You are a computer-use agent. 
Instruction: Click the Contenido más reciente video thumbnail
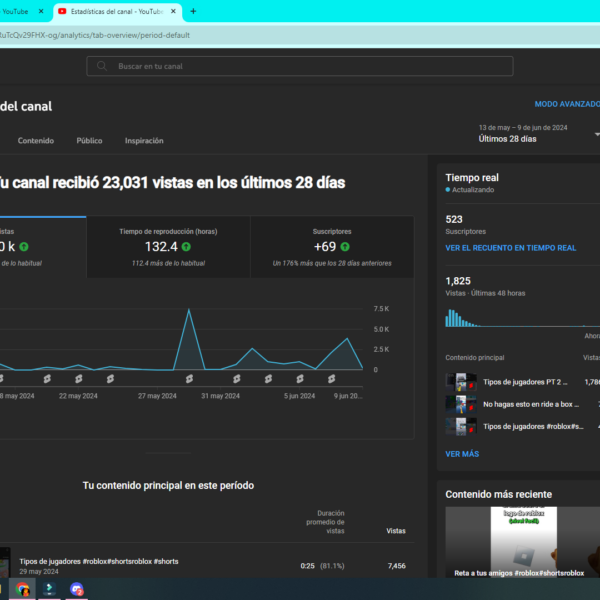[x=523, y=542]
